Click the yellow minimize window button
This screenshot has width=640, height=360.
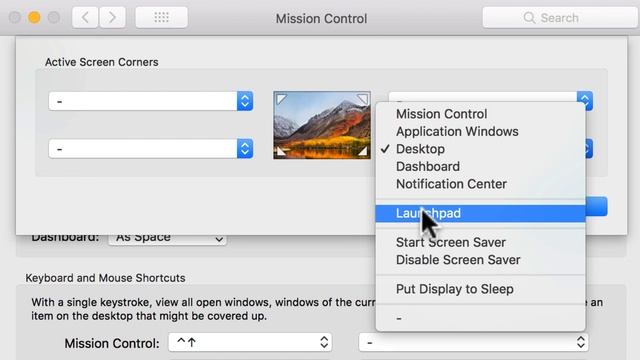(x=34, y=18)
